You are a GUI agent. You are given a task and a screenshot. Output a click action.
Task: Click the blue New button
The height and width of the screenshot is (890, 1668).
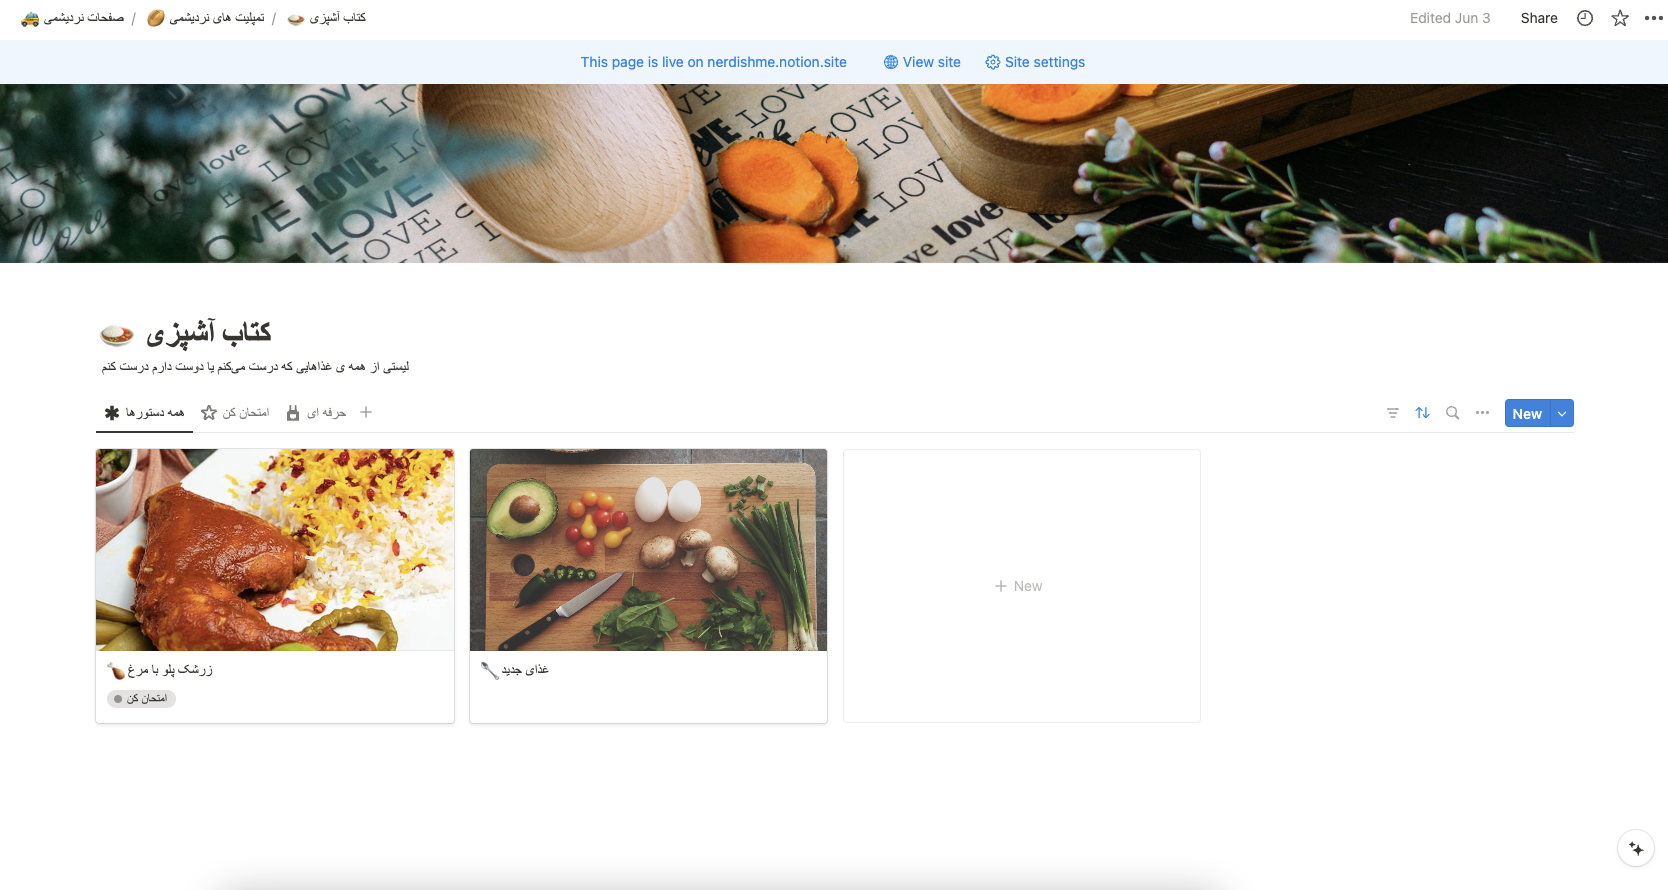(x=1527, y=413)
